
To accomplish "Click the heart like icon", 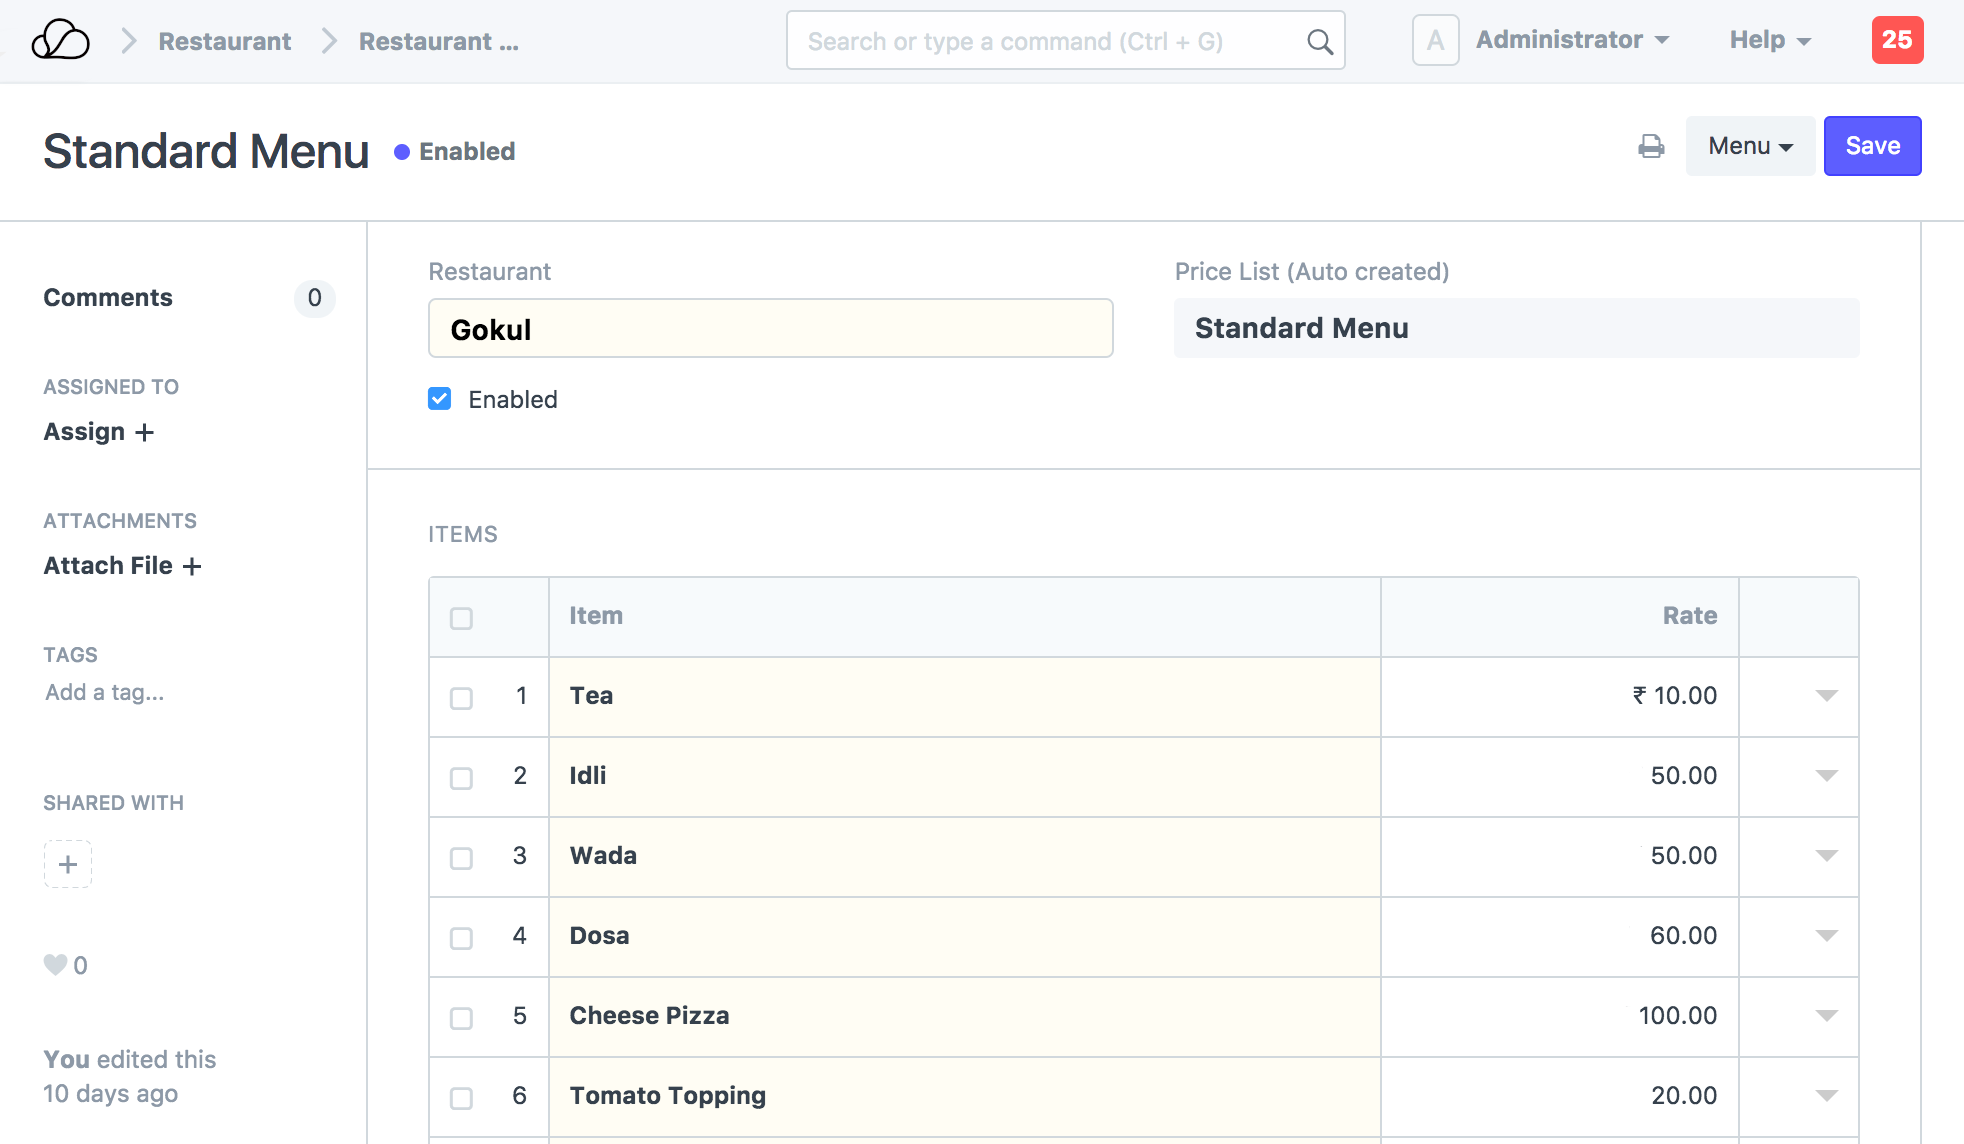I will 55,965.
